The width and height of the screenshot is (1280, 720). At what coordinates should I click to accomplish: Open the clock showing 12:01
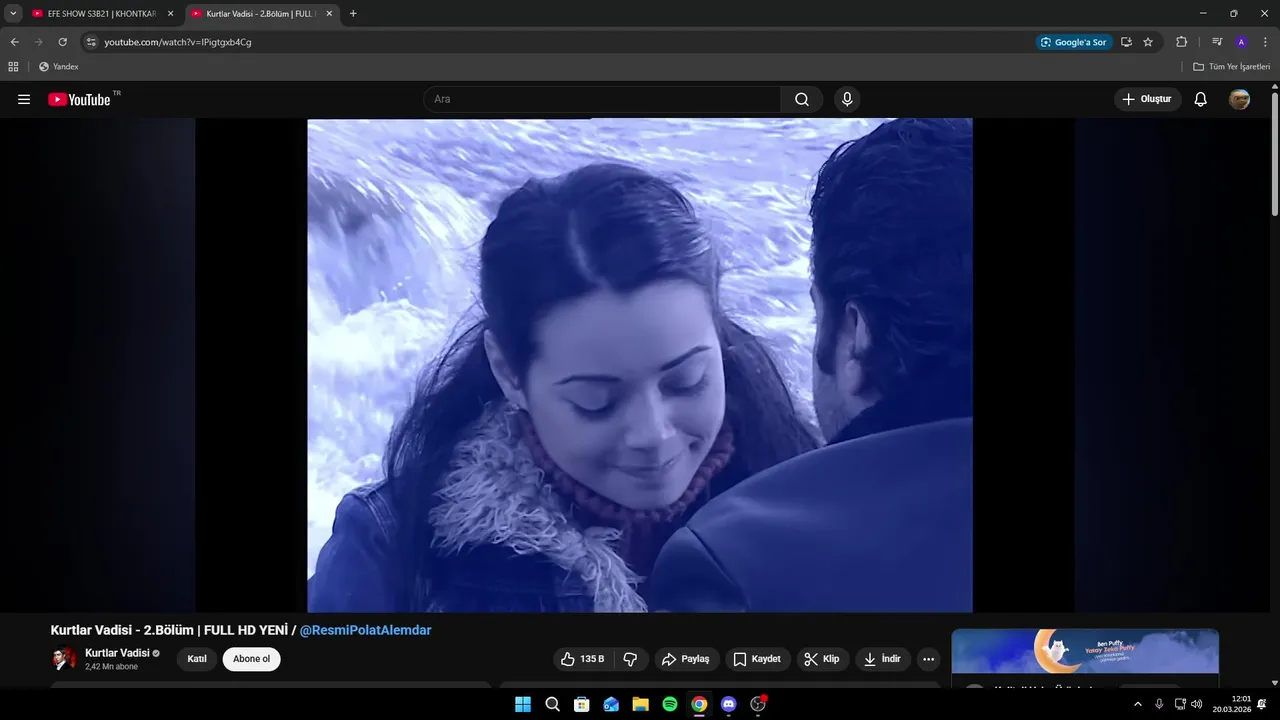click(x=1232, y=704)
